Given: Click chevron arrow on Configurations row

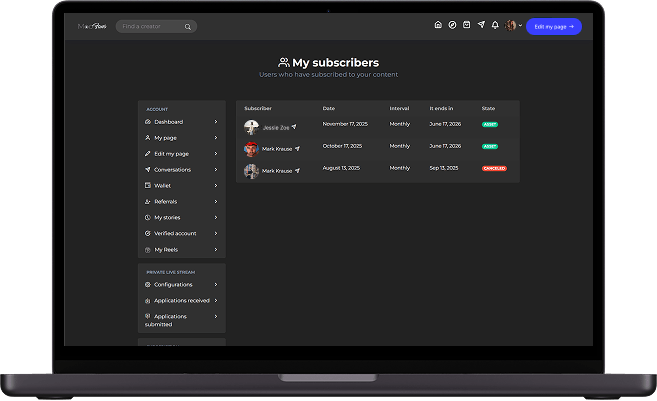Looking at the screenshot, I should 216,285.
